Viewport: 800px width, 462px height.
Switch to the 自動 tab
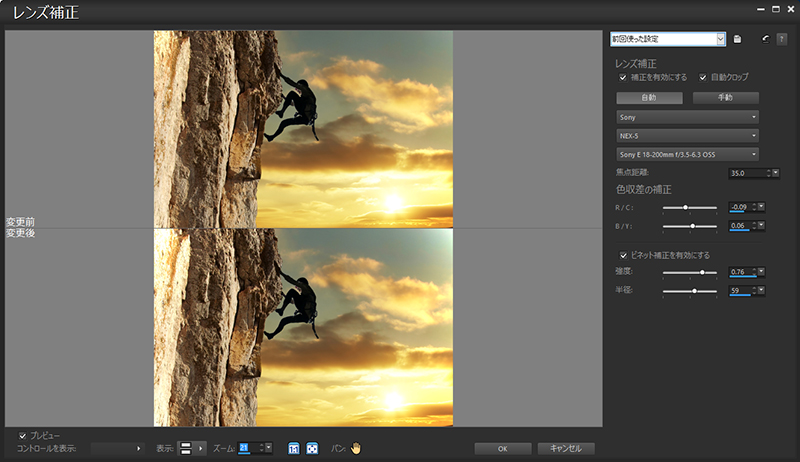(x=649, y=98)
